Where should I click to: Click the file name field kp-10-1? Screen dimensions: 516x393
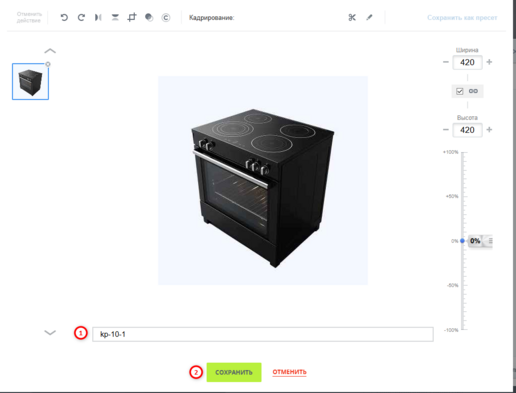click(x=263, y=334)
